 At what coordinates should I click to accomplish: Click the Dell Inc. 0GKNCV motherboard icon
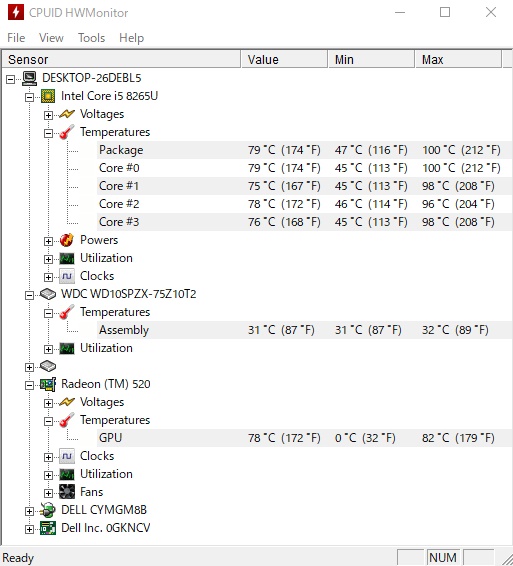coord(48,528)
